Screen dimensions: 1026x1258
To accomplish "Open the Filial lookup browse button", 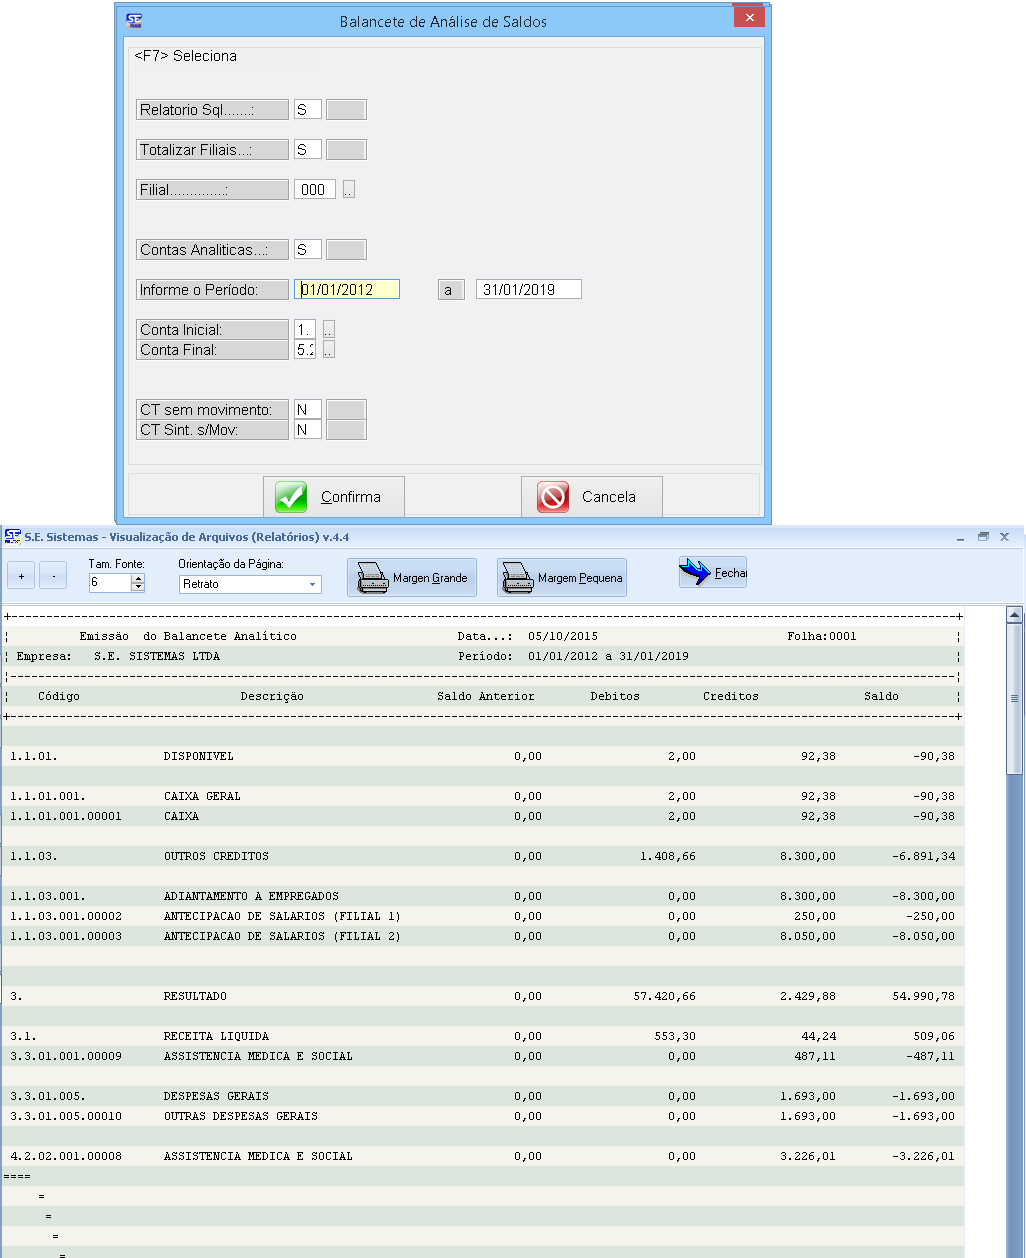I will pos(348,190).
